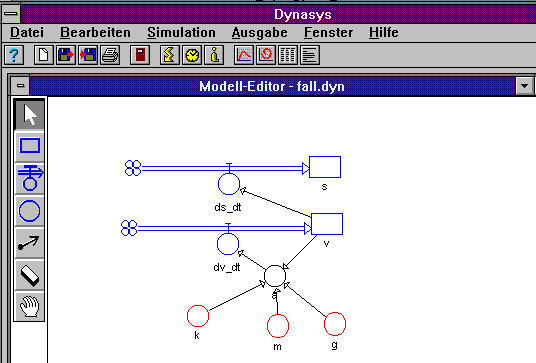Screen dimensions: 536x363
Task: Start simulation with the lightning icon
Action: pos(170,55)
